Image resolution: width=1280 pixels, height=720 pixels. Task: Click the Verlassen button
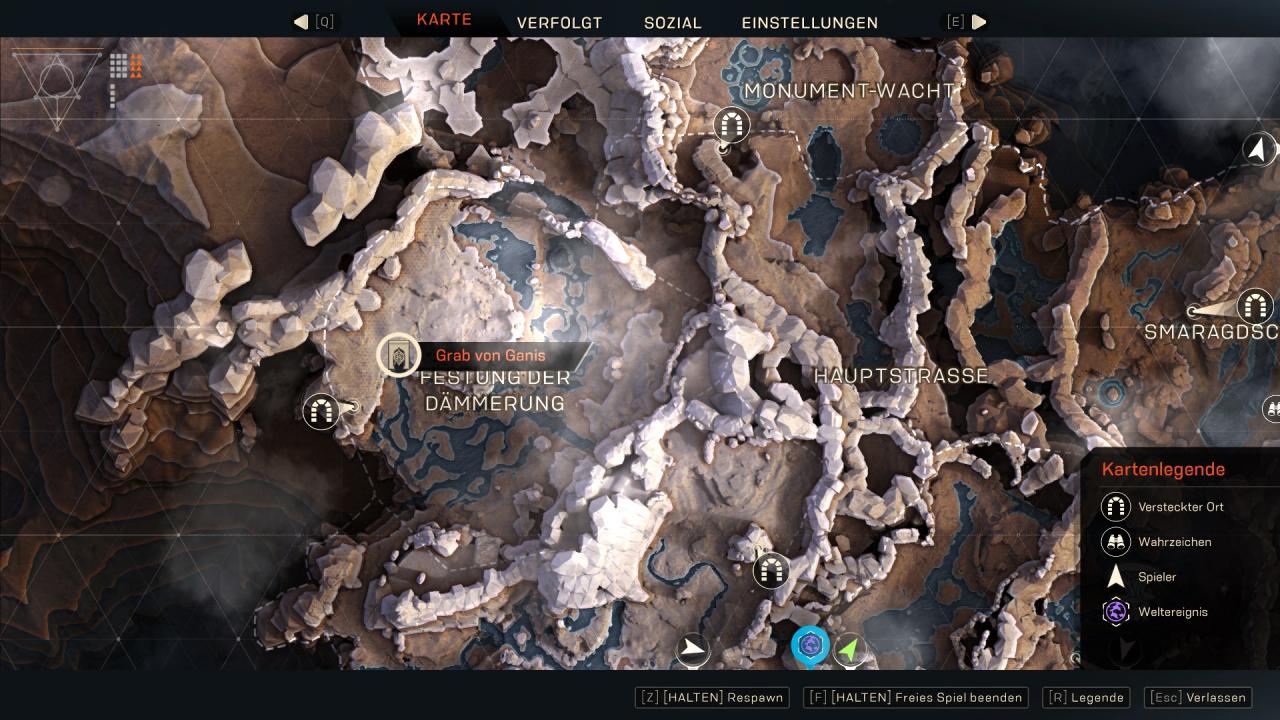click(1198, 698)
